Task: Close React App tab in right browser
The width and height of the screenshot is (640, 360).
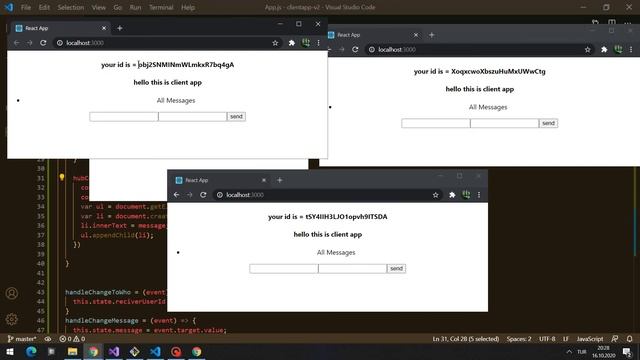Action: (x=416, y=35)
